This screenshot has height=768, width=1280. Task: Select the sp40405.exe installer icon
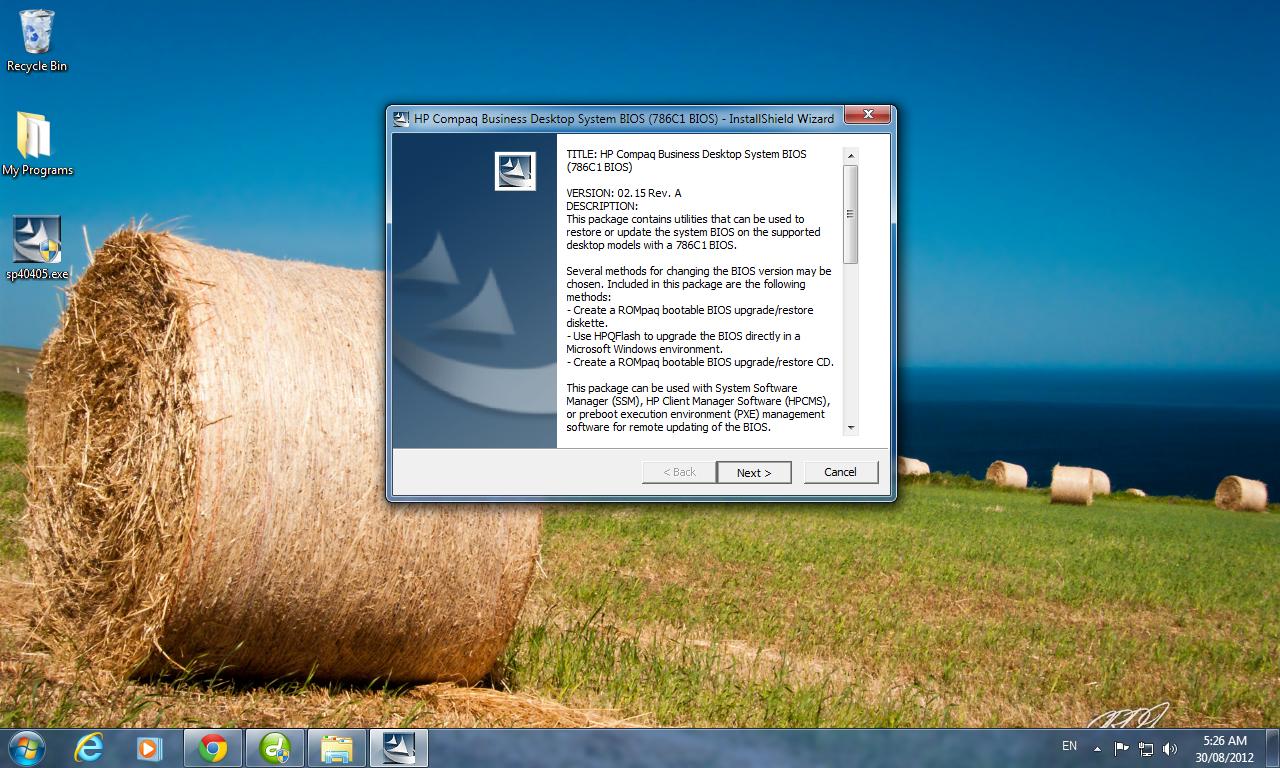point(37,247)
